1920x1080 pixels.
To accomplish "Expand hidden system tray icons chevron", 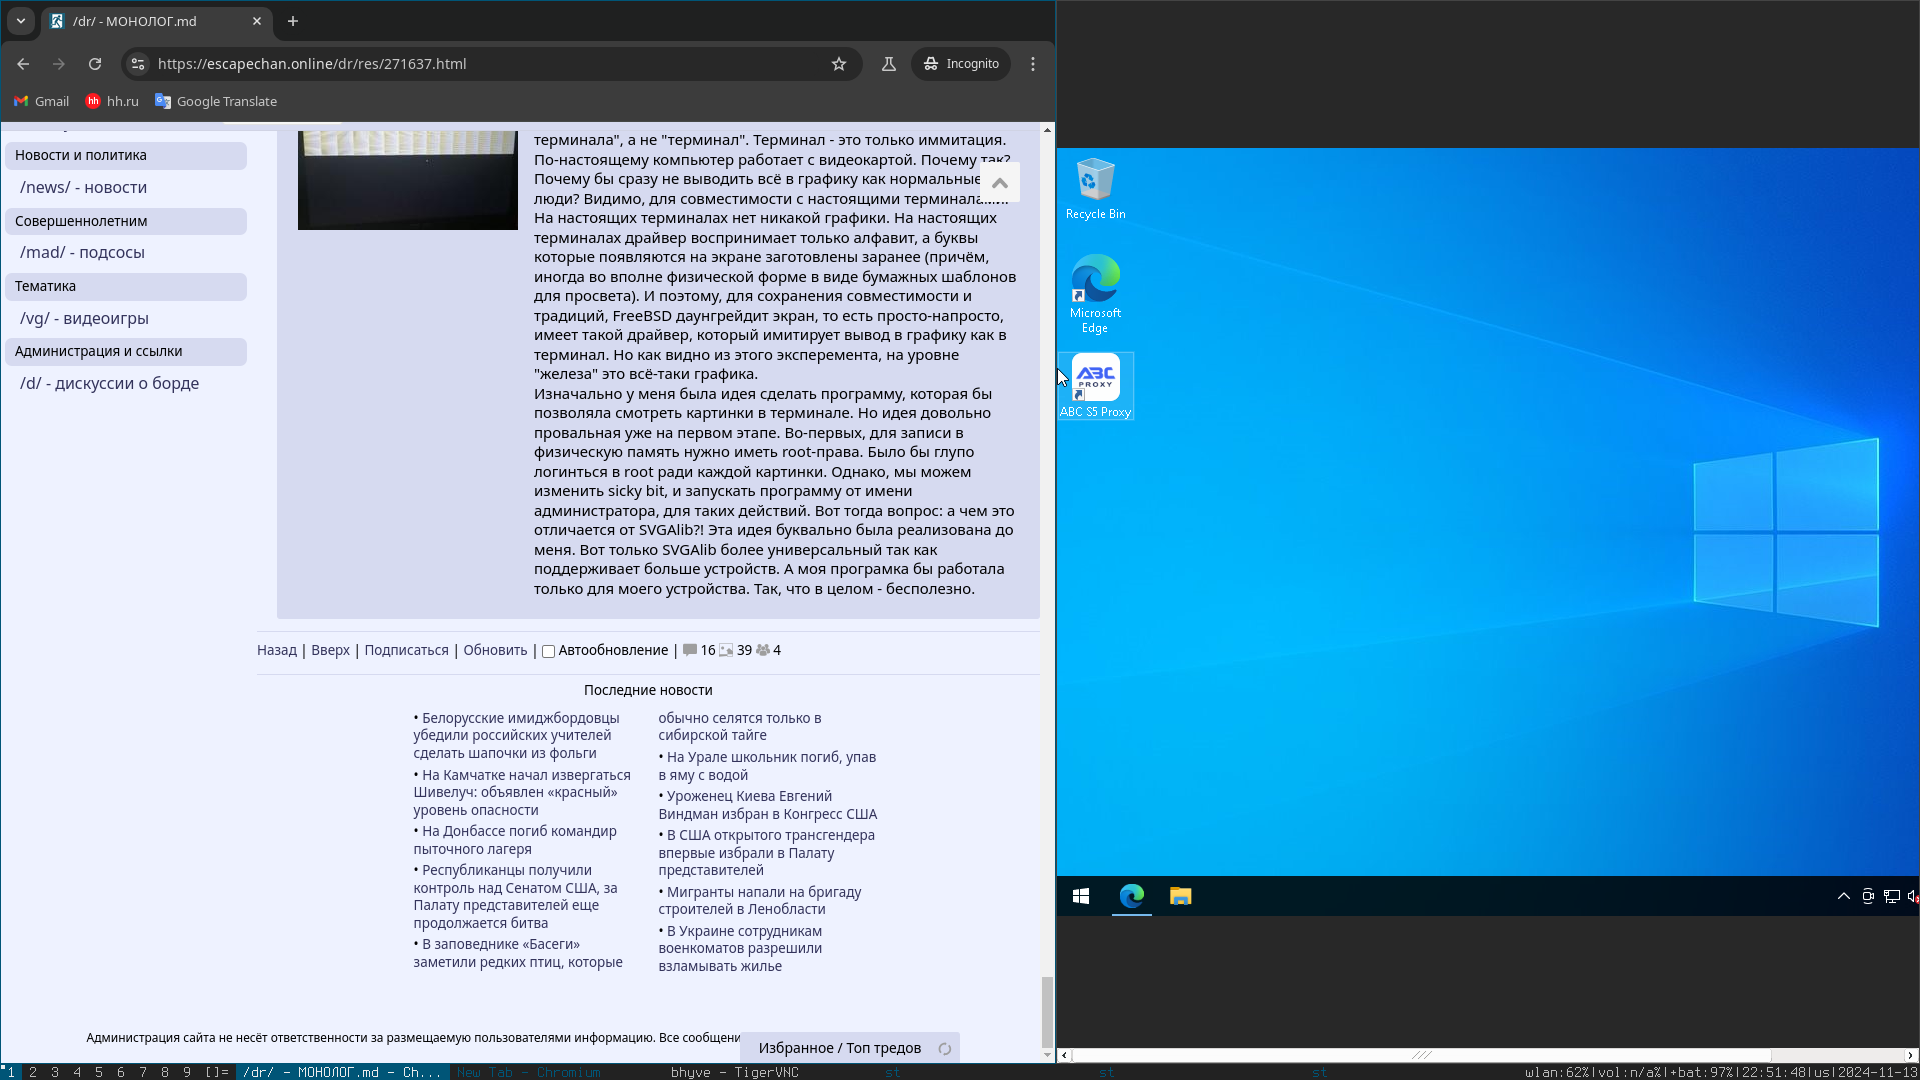I will pos(1843,897).
